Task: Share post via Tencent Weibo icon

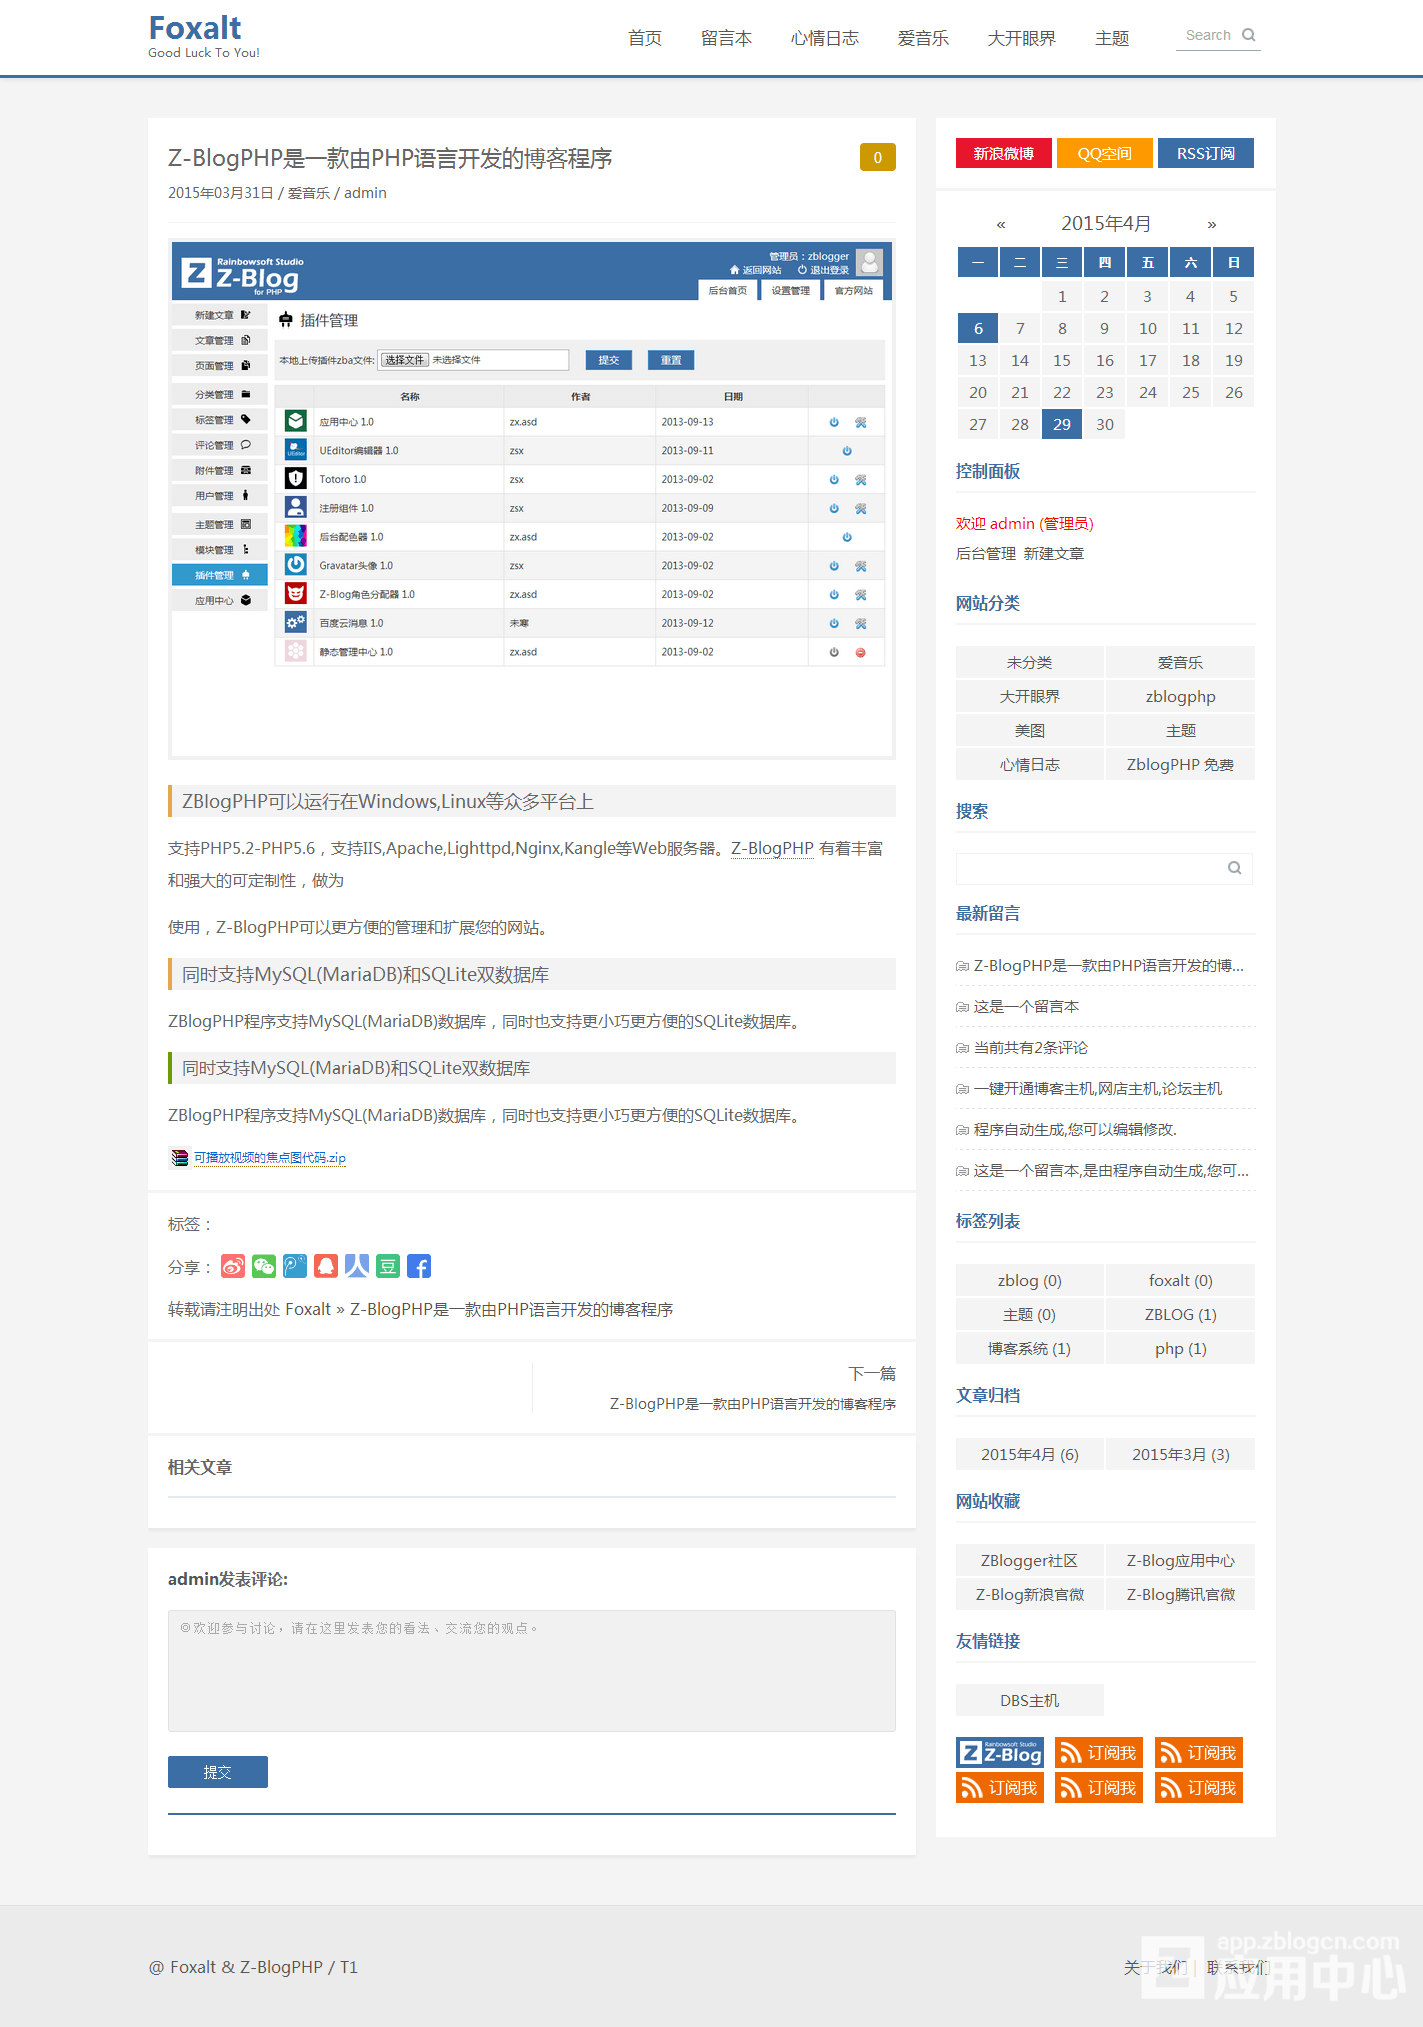Action: pyautogui.click(x=295, y=1266)
